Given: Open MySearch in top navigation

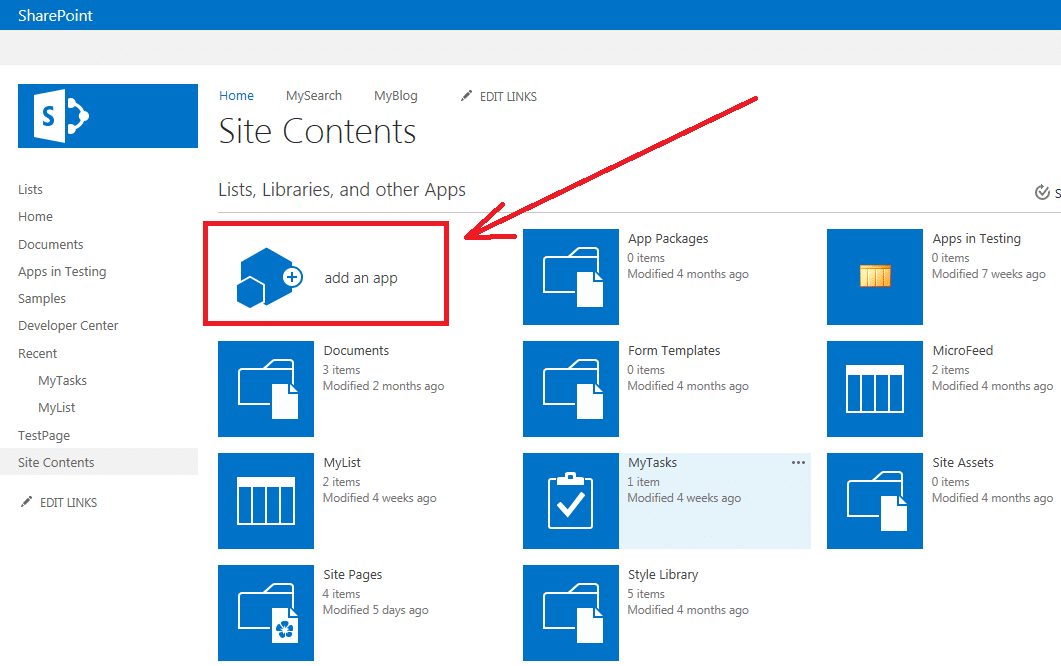Looking at the screenshot, I should tap(314, 95).
